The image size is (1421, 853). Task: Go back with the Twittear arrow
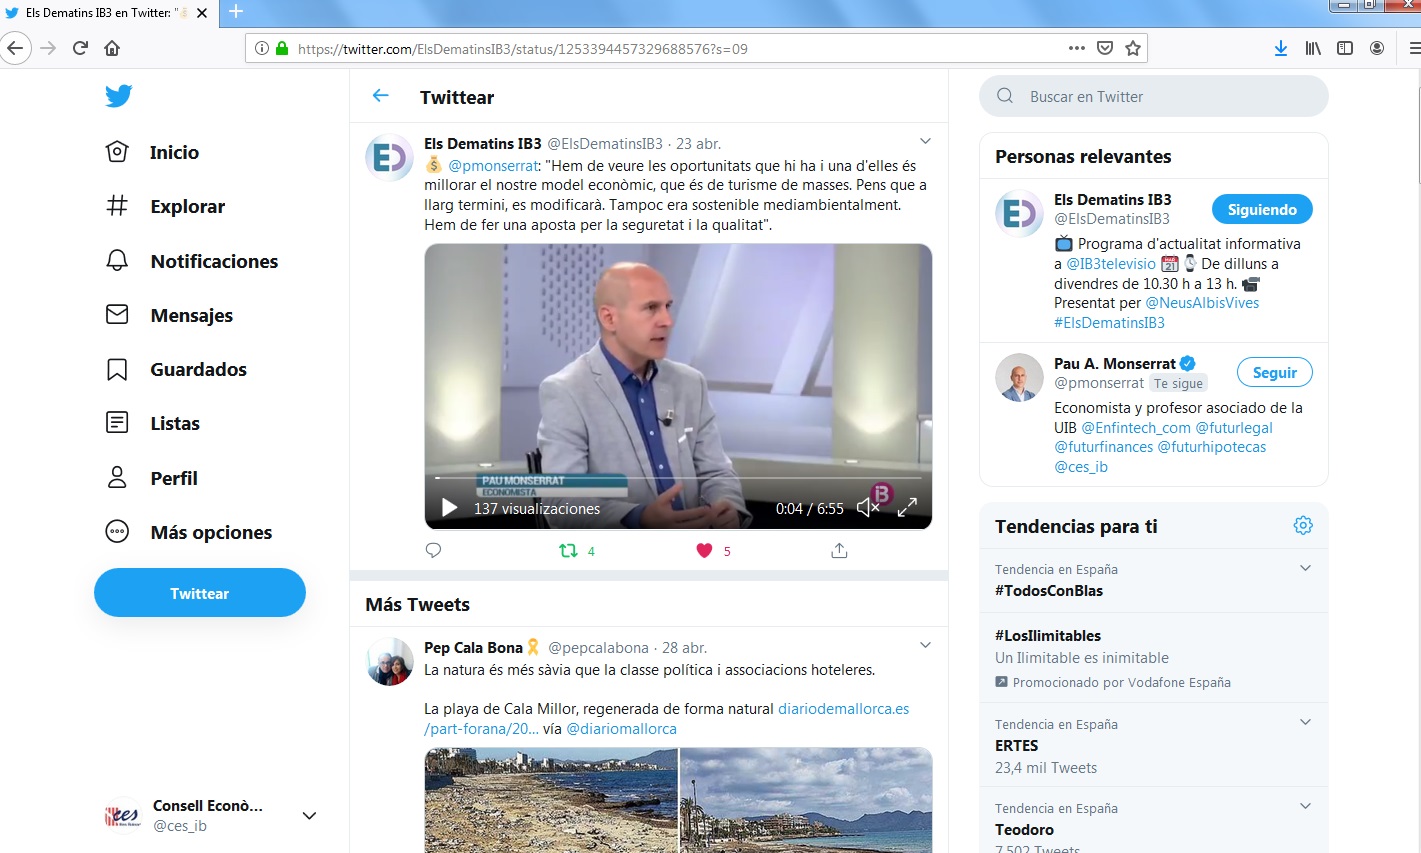pos(380,96)
